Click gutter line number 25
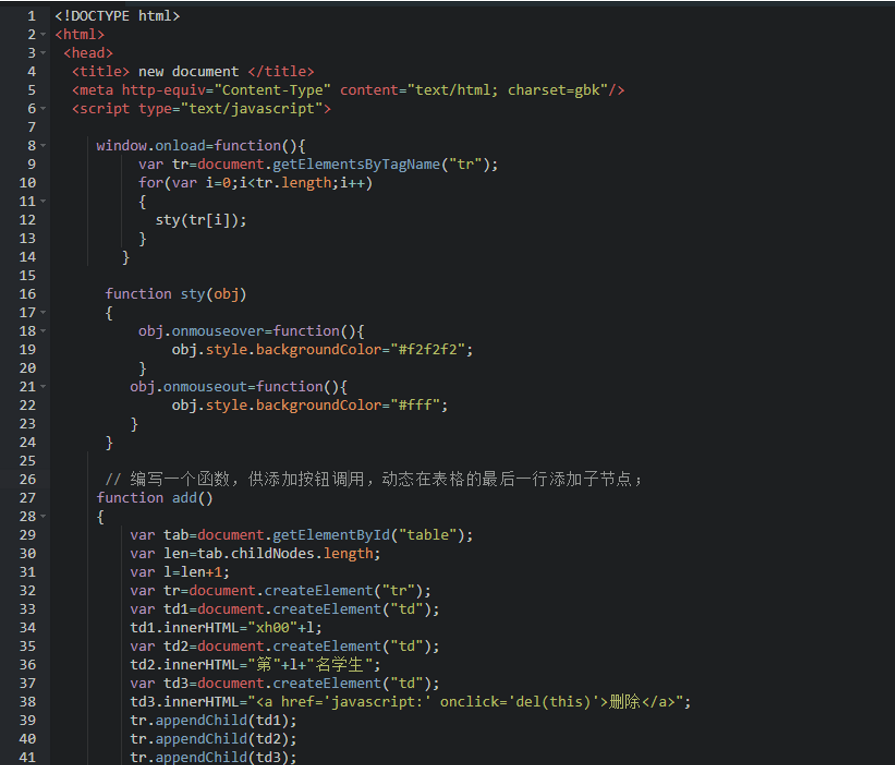Viewport: 895px width, 765px height. pos(27,461)
